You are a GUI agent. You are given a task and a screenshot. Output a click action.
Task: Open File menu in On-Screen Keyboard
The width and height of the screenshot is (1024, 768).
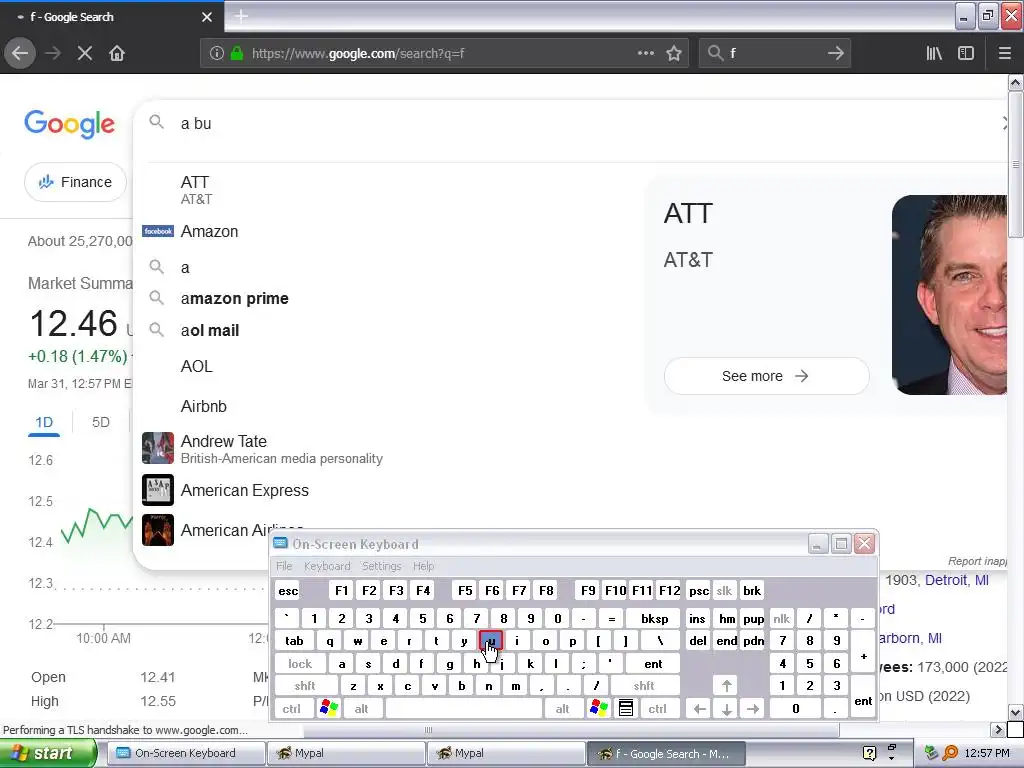pyautogui.click(x=284, y=566)
